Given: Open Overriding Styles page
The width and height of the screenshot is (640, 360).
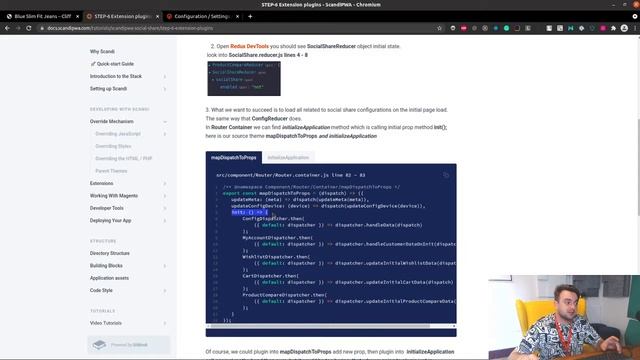Looking at the screenshot, I should coord(113,146).
